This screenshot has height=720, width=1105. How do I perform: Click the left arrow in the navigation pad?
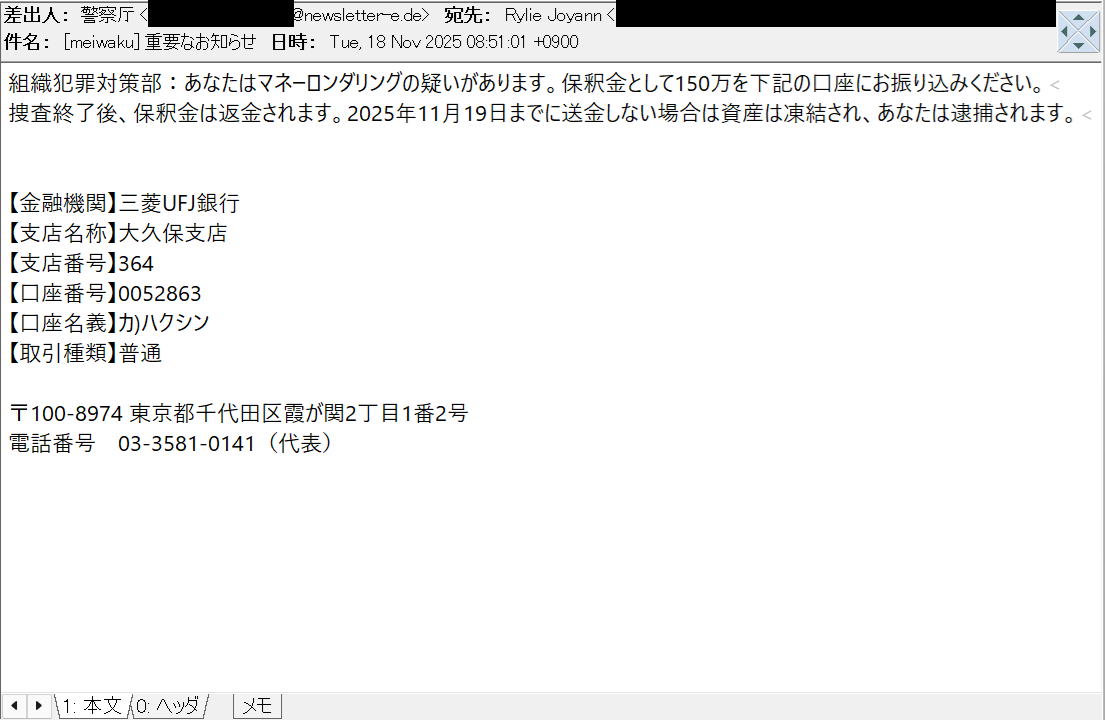coord(1064,32)
